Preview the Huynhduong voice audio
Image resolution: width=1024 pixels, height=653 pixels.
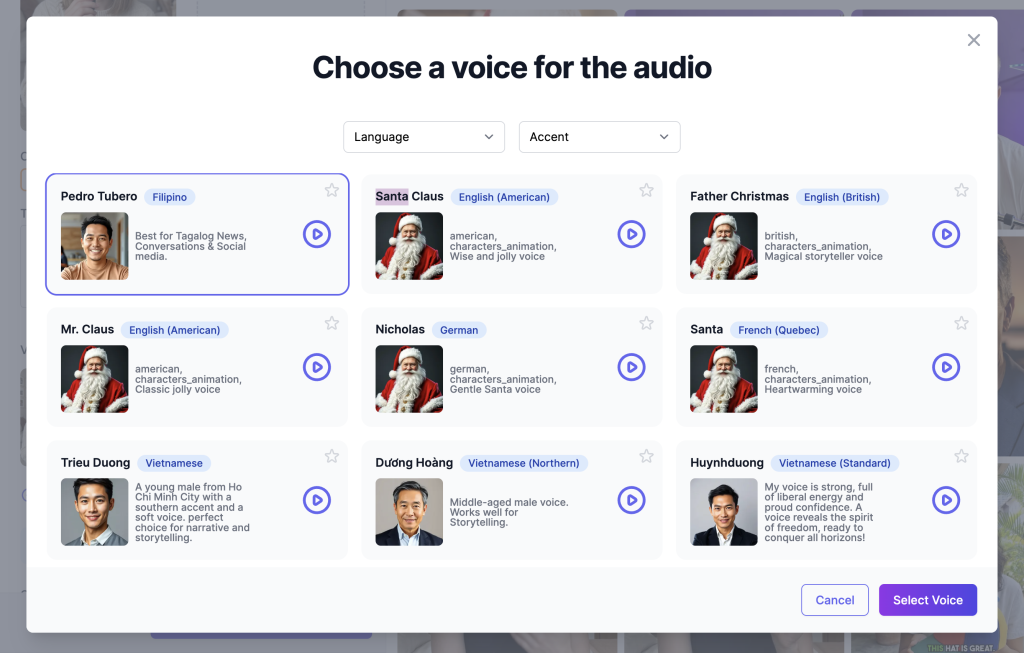click(946, 500)
